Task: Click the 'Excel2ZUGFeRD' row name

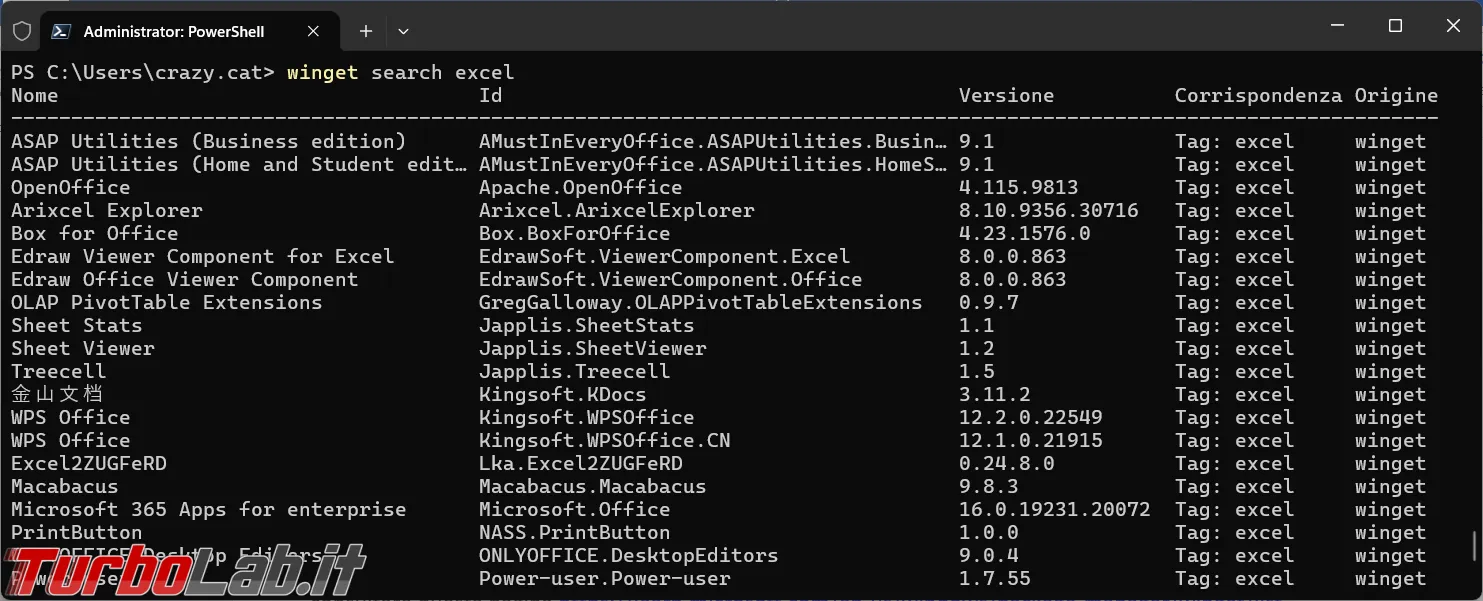Action: [x=89, y=464]
